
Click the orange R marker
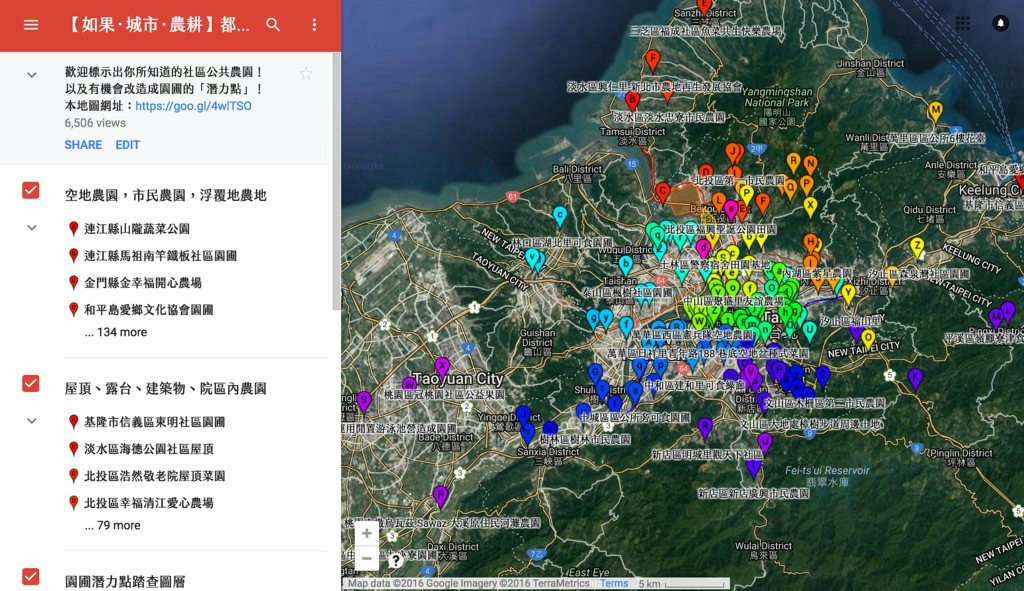pyautogui.click(x=793, y=162)
